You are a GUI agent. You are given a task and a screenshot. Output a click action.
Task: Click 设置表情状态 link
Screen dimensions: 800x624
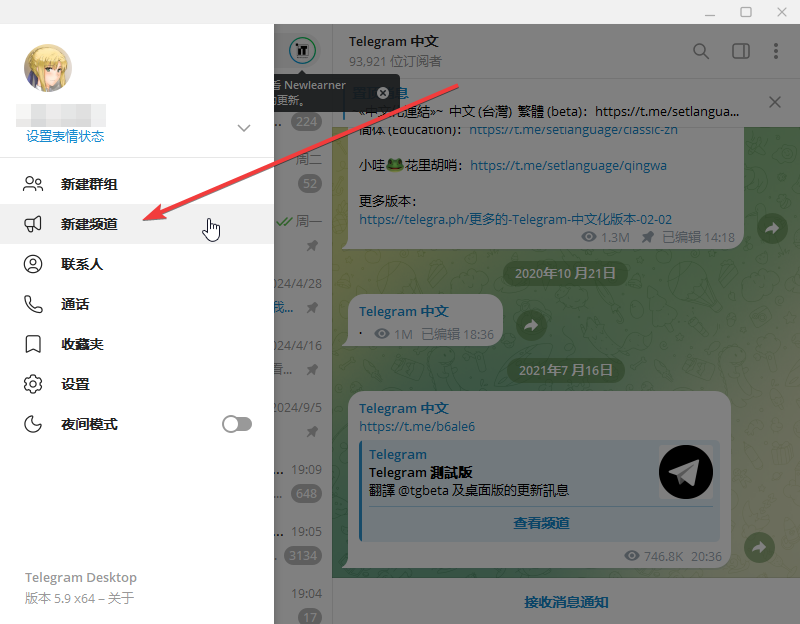click(65, 136)
